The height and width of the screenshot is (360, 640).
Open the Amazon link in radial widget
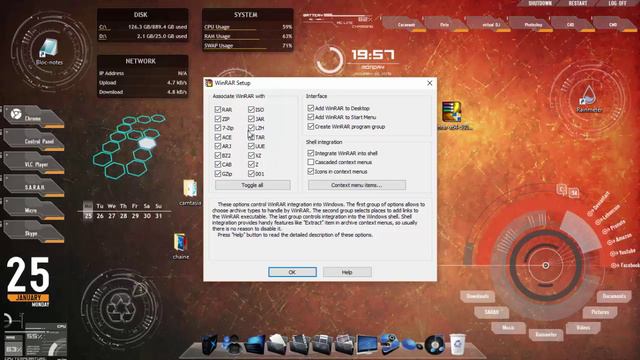pyautogui.click(x=620, y=239)
